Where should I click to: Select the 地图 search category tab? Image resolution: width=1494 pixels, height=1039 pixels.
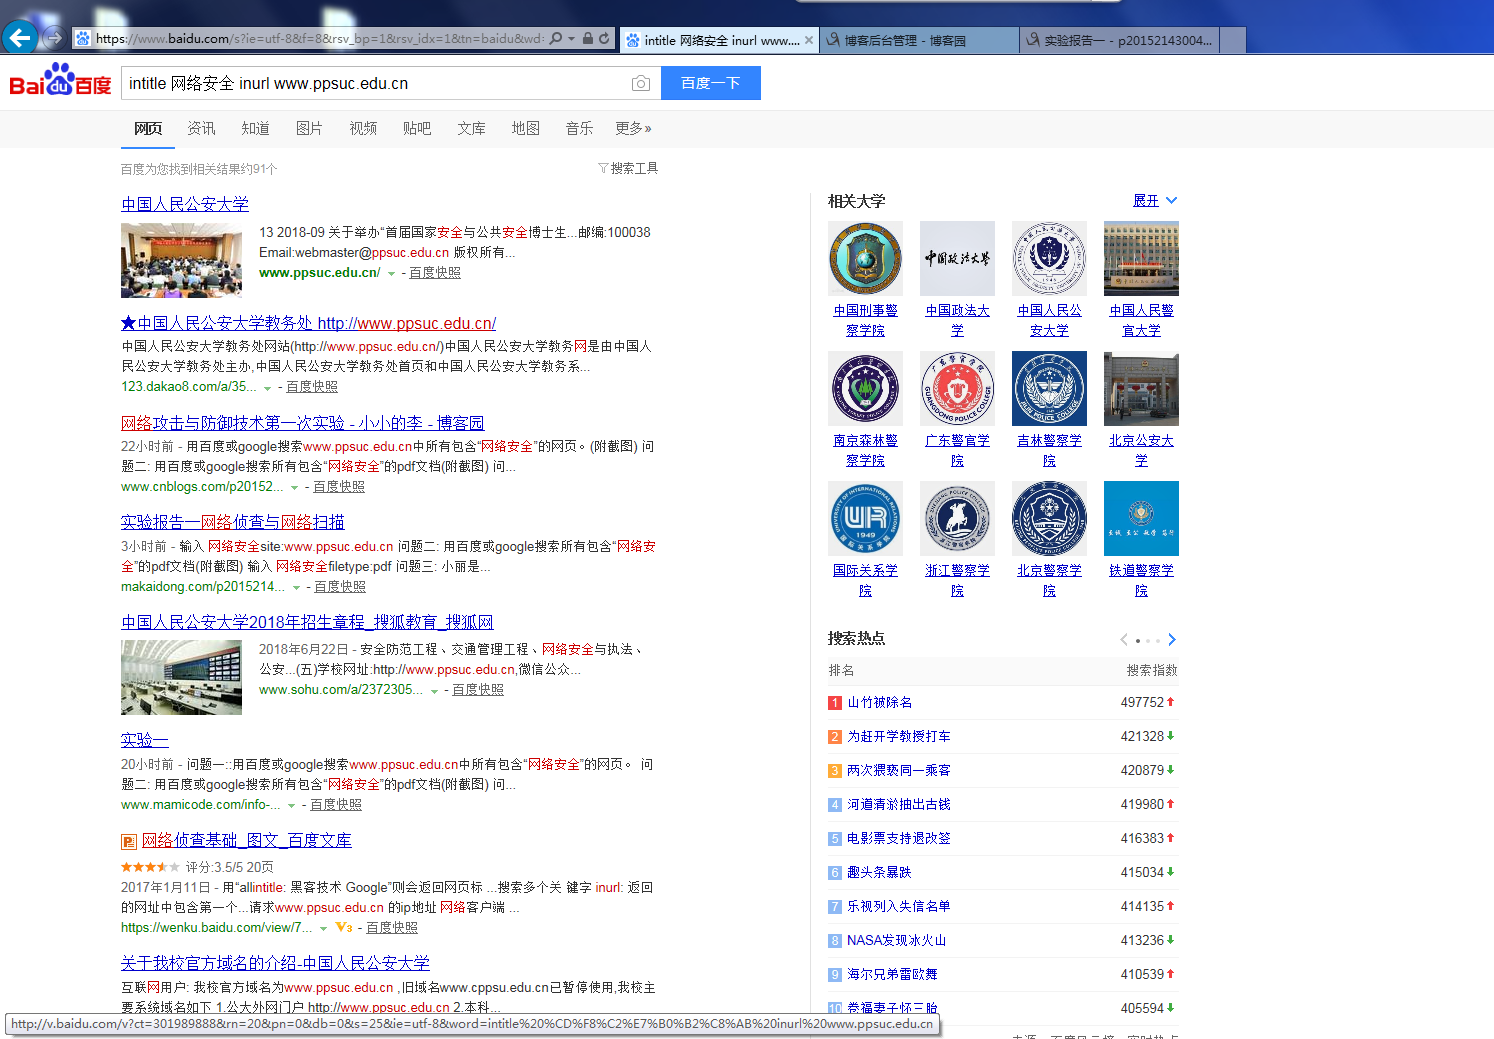tap(525, 128)
